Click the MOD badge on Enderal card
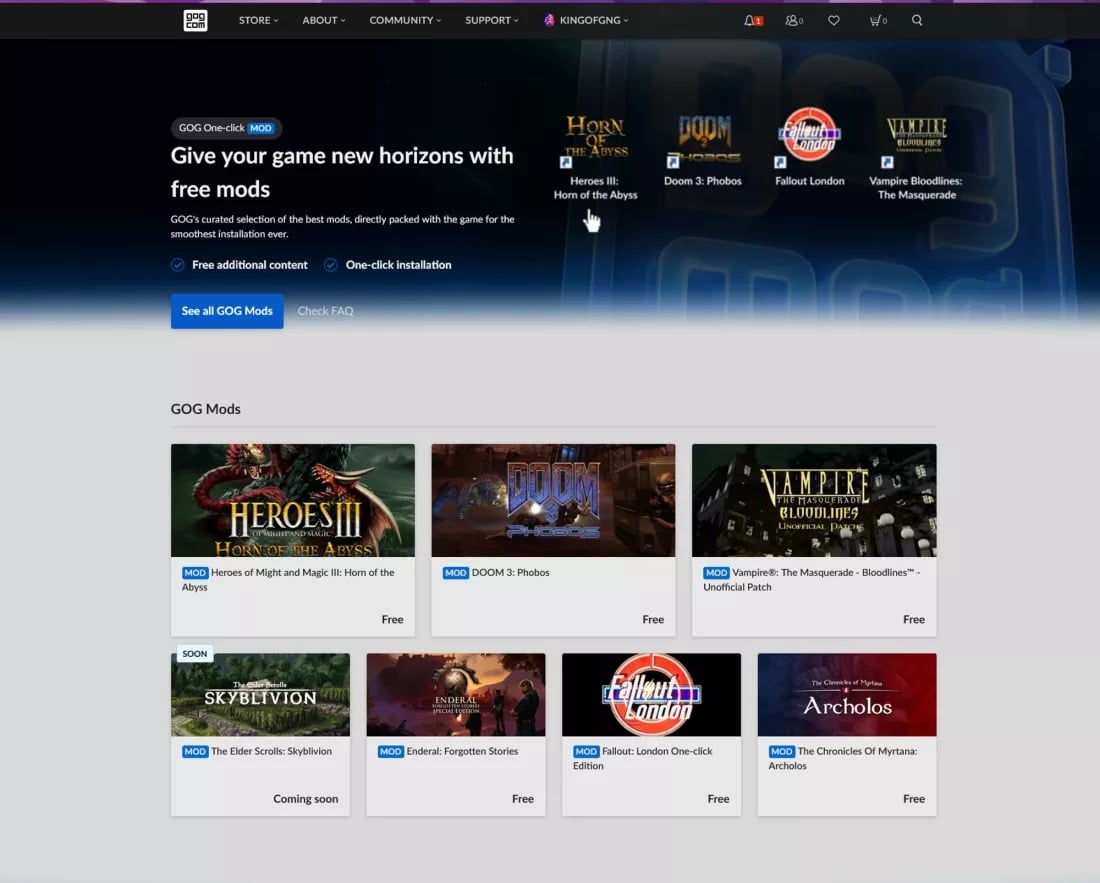Viewport: 1100px width, 883px height. [391, 752]
